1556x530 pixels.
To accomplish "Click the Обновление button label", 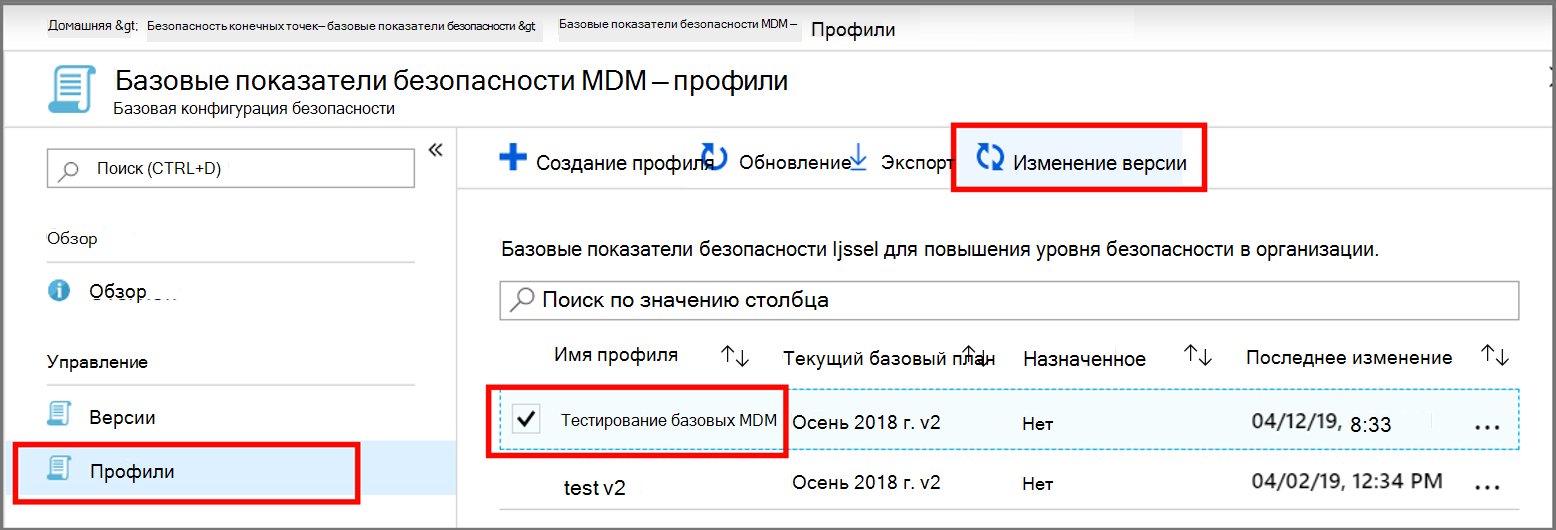I will pyautogui.click(x=794, y=162).
